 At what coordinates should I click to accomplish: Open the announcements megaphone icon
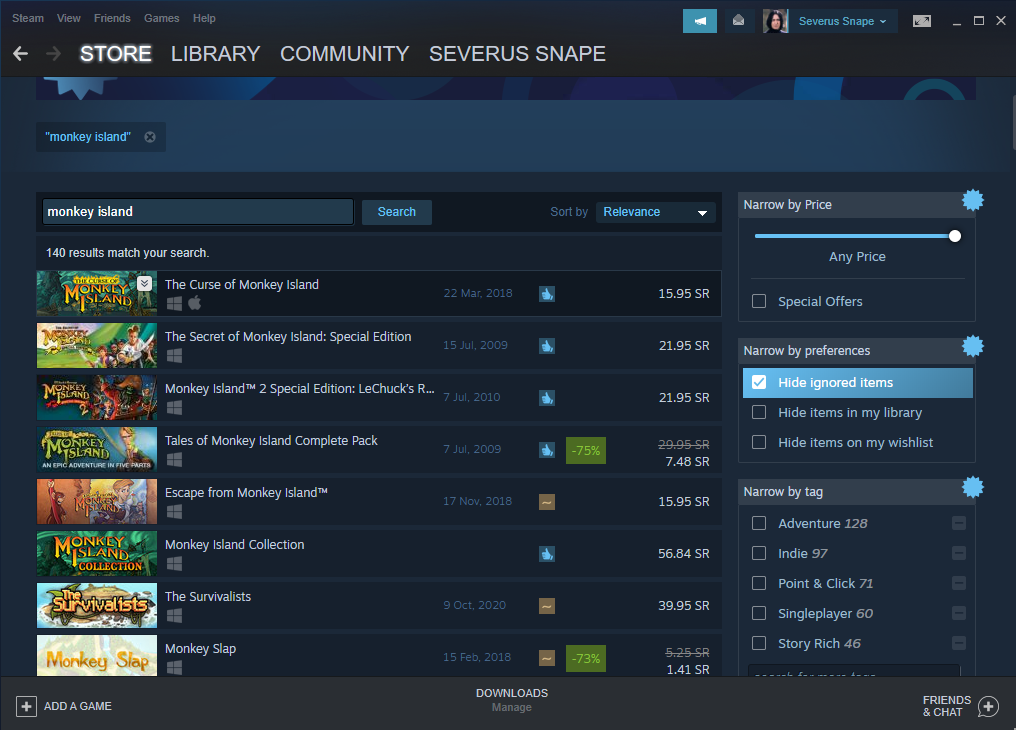click(x=700, y=21)
